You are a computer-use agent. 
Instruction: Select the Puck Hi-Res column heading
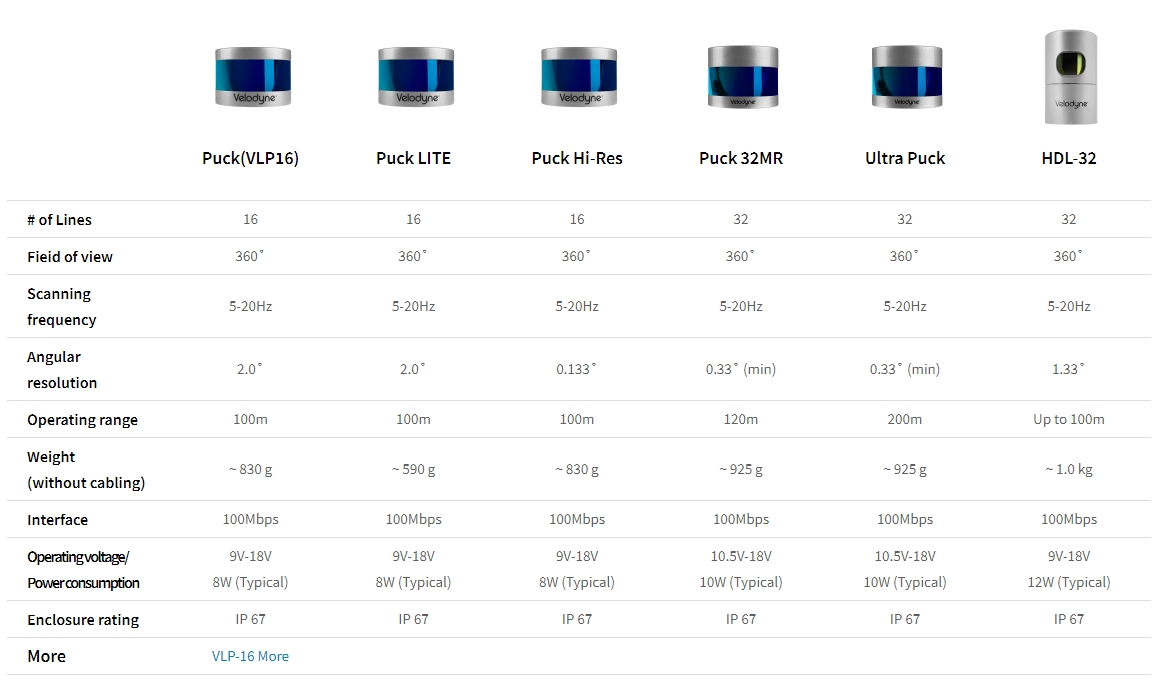577,158
